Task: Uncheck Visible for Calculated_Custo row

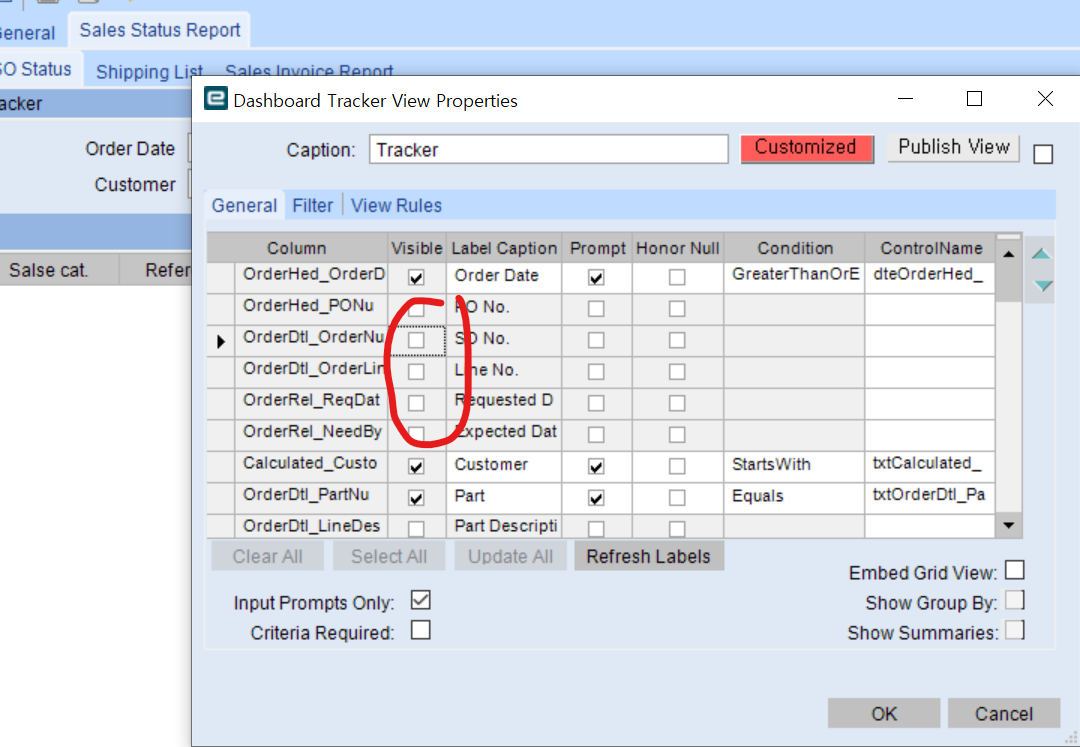Action: coord(416,467)
